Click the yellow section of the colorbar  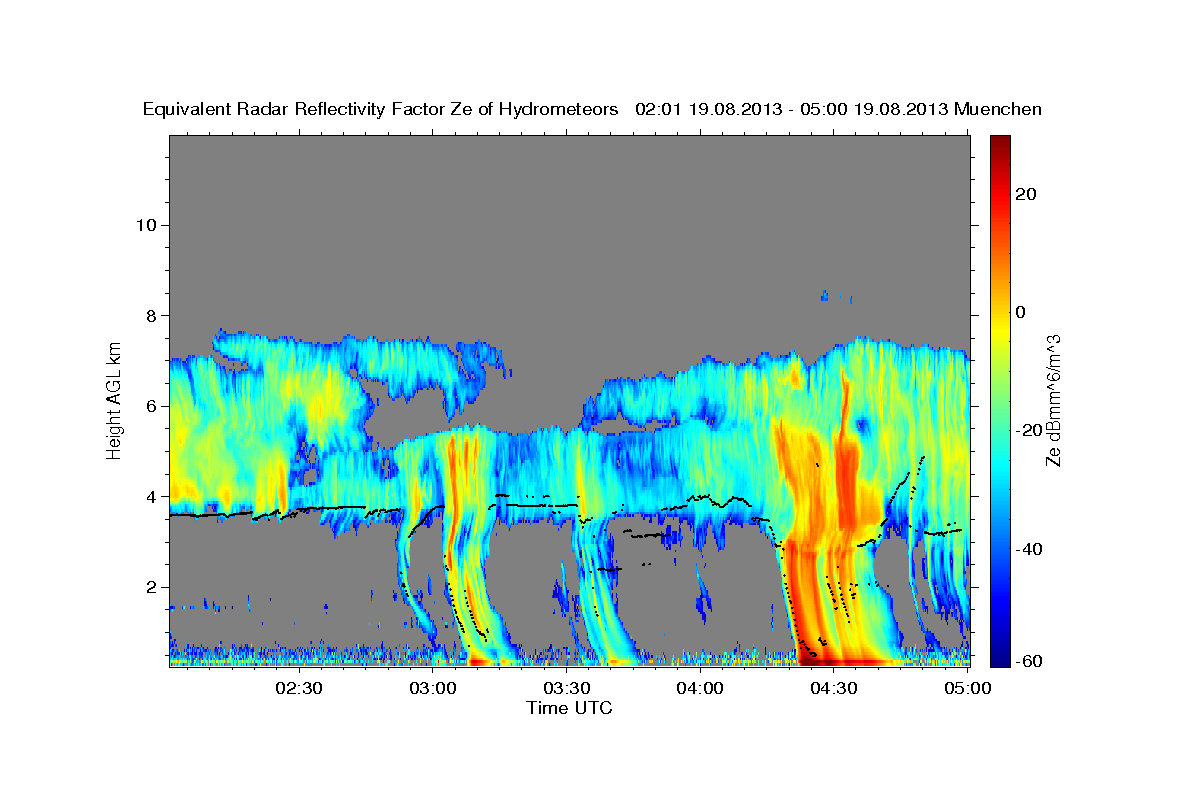[x=1000, y=330]
